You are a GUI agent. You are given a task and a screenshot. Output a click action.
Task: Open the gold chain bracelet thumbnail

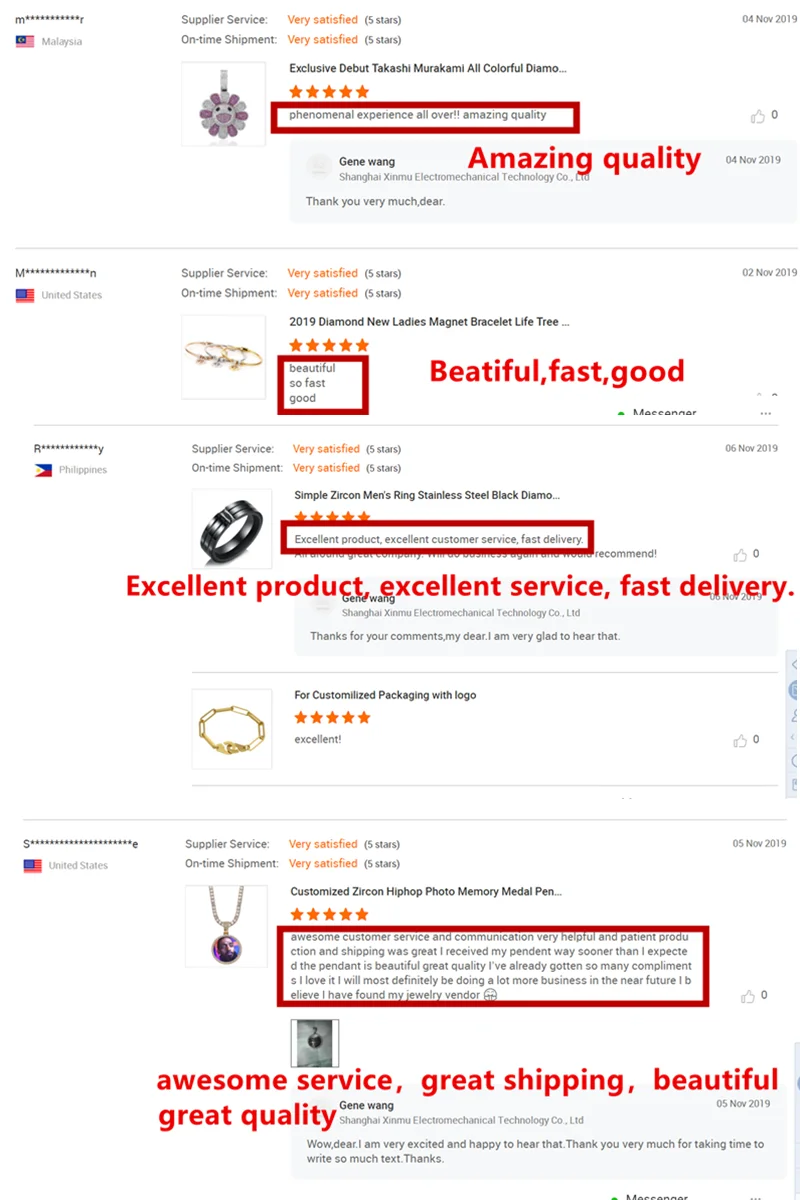231,728
